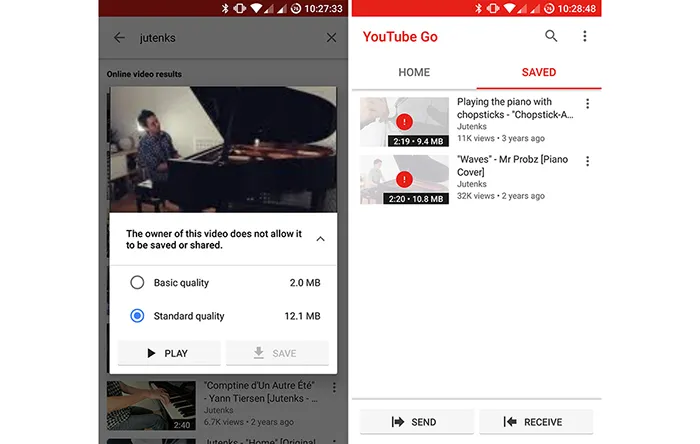Select Standard quality radio option
Image resolution: width=700 pixels, height=444 pixels.
point(138,316)
